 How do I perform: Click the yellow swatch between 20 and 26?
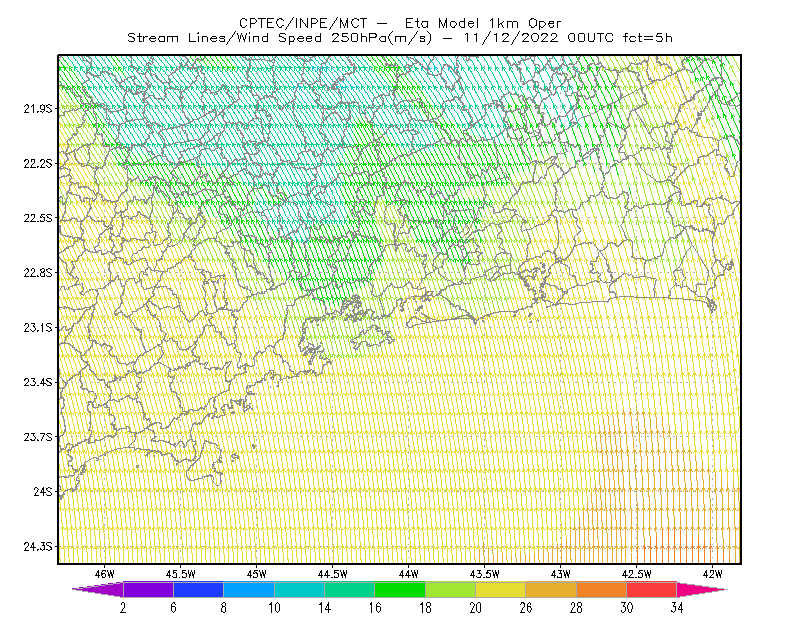[x=501, y=589]
